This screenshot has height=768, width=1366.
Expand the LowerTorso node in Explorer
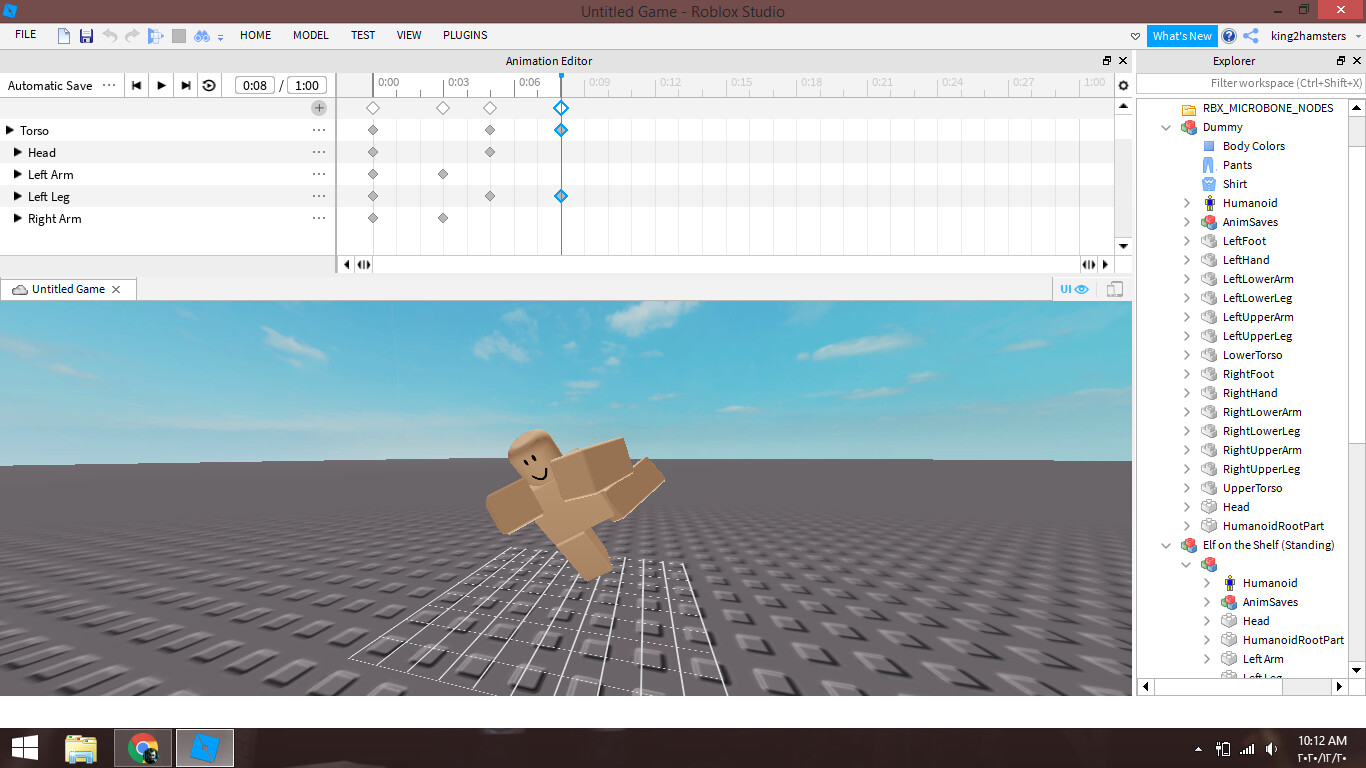1187,355
